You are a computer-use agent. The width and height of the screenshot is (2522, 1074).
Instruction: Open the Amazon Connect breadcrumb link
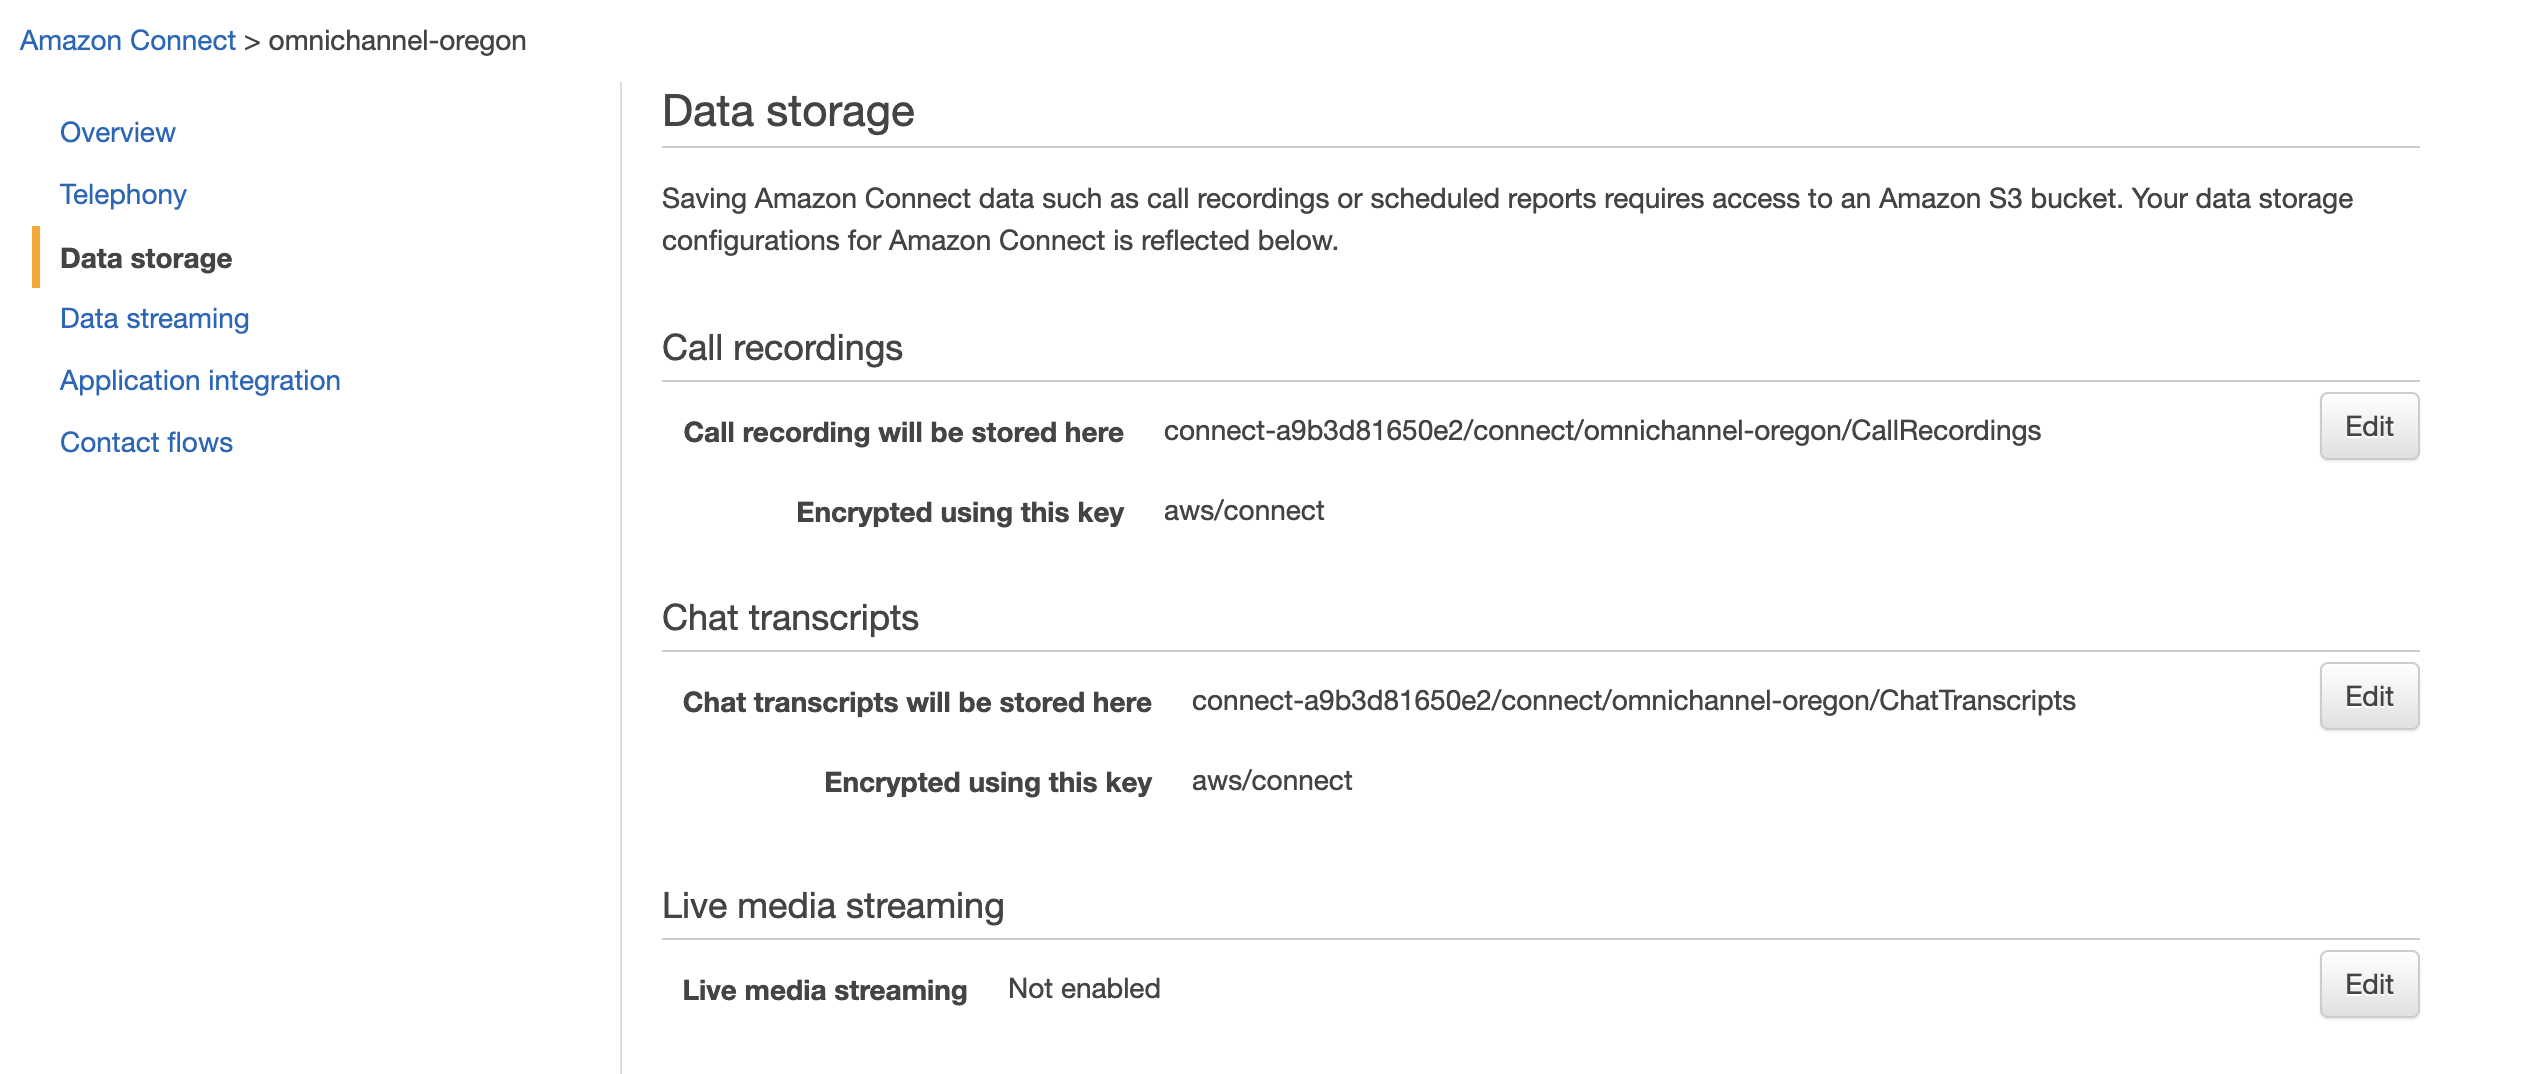pyautogui.click(x=128, y=41)
